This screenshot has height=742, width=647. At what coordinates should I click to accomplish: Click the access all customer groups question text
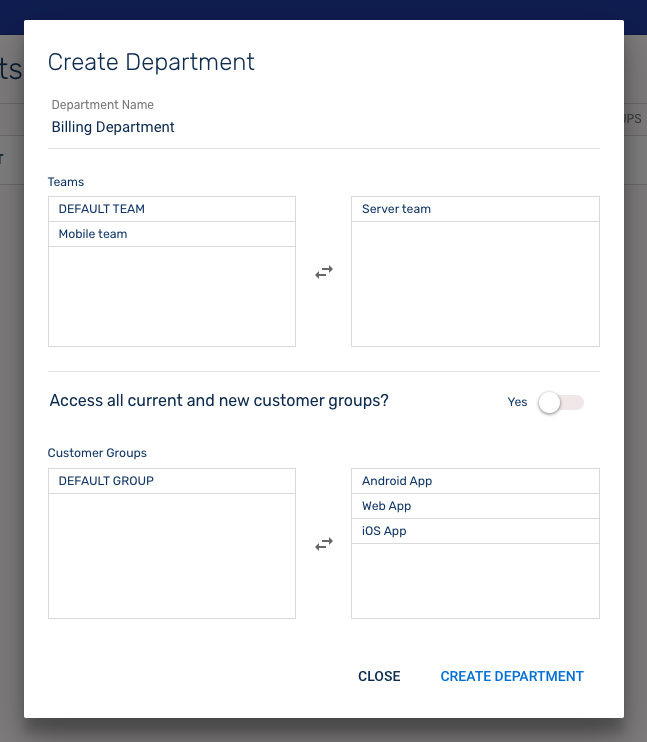tap(219, 401)
